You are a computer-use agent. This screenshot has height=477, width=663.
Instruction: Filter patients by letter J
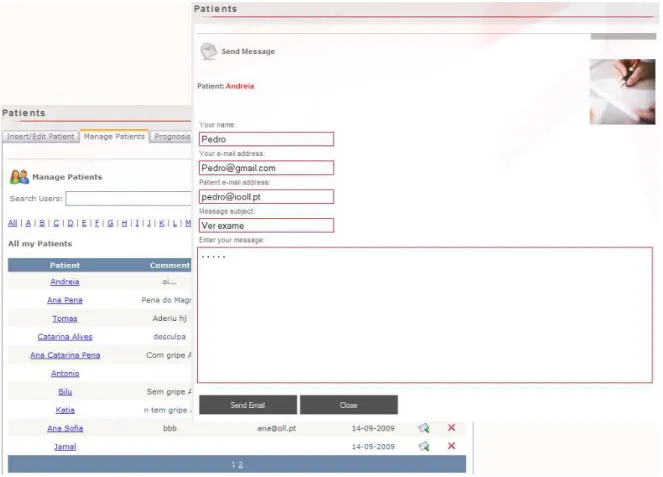click(x=149, y=223)
